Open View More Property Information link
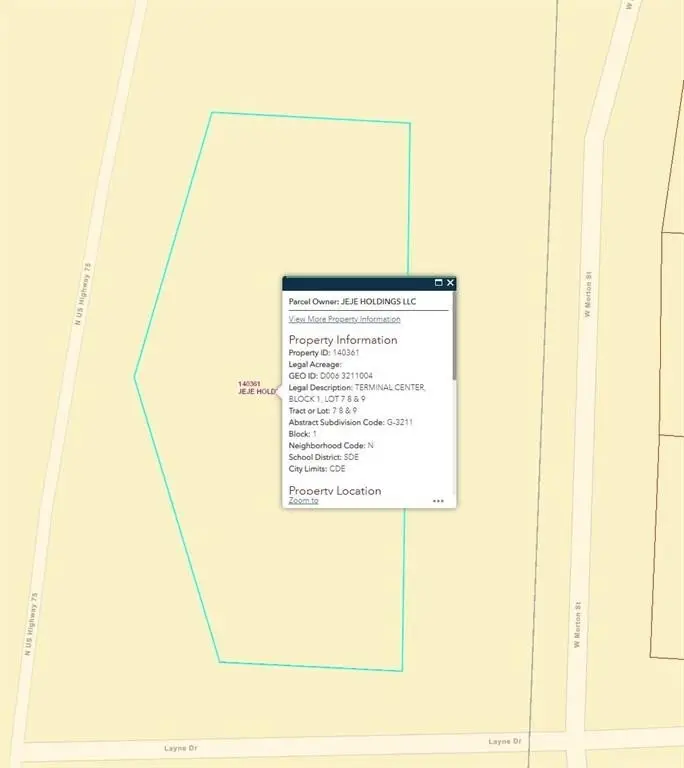Image resolution: width=684 pixels, height=768 pixels. (x=344, y=319)
